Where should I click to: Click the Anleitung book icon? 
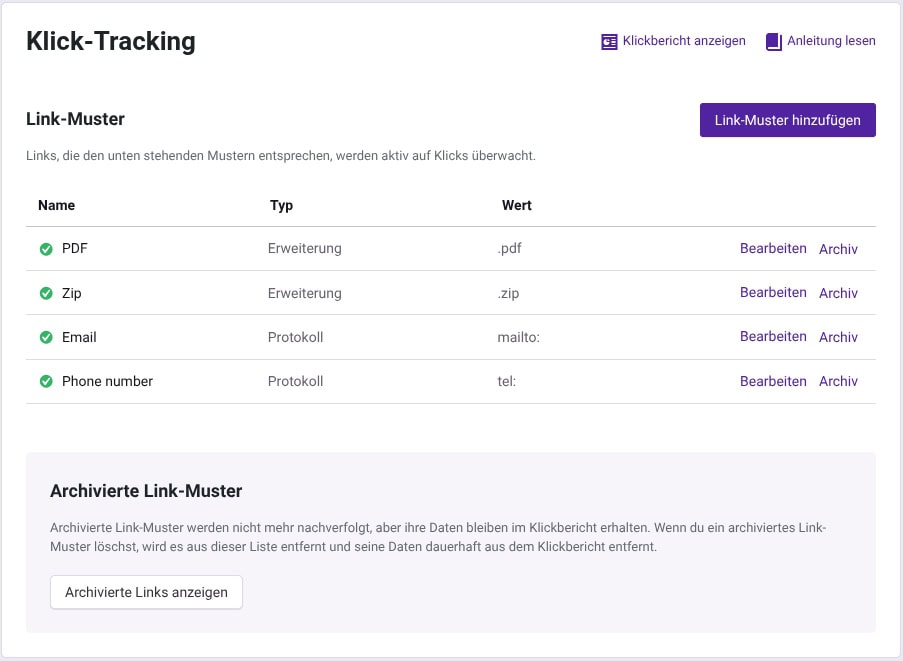pos(774,42)
